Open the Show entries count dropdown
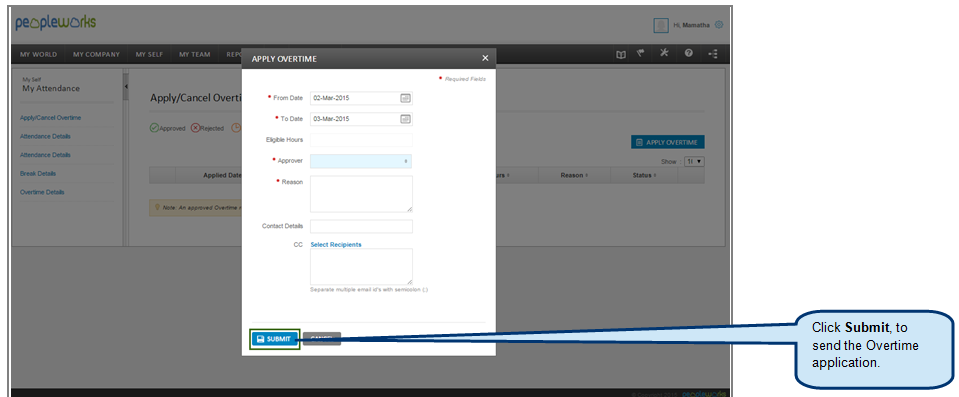 [694, 161]
